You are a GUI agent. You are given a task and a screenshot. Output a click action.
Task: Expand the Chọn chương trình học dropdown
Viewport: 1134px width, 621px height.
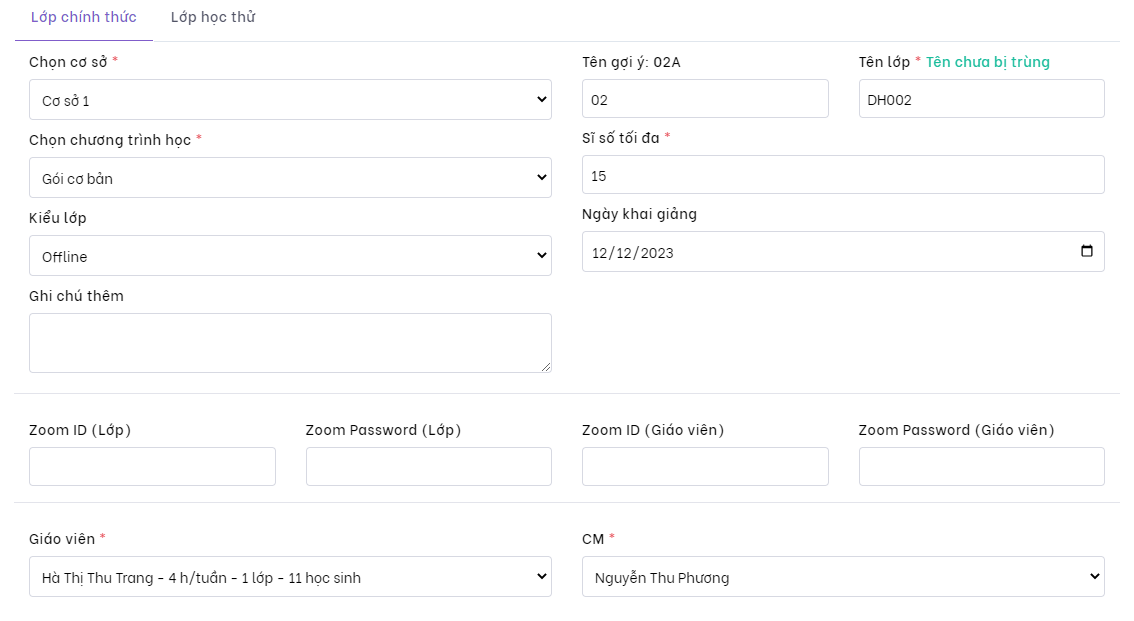pyautogui.click(x=290, y=178)
